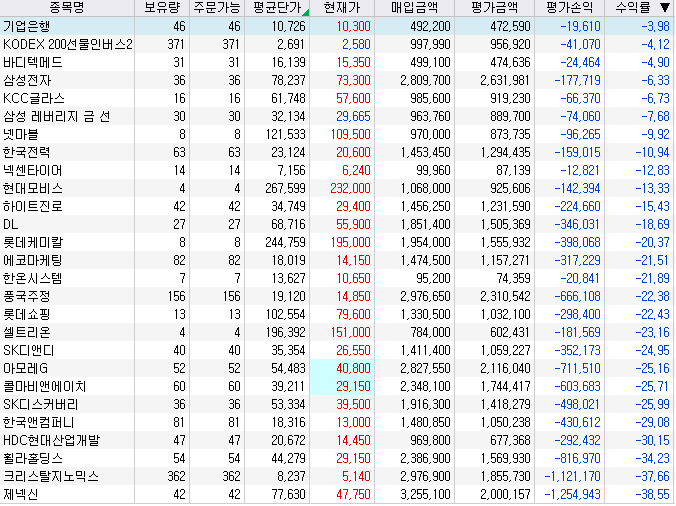The image size is (676, 506).
Task: Select the 제넥신 stock name
Action: pos(20,494)
